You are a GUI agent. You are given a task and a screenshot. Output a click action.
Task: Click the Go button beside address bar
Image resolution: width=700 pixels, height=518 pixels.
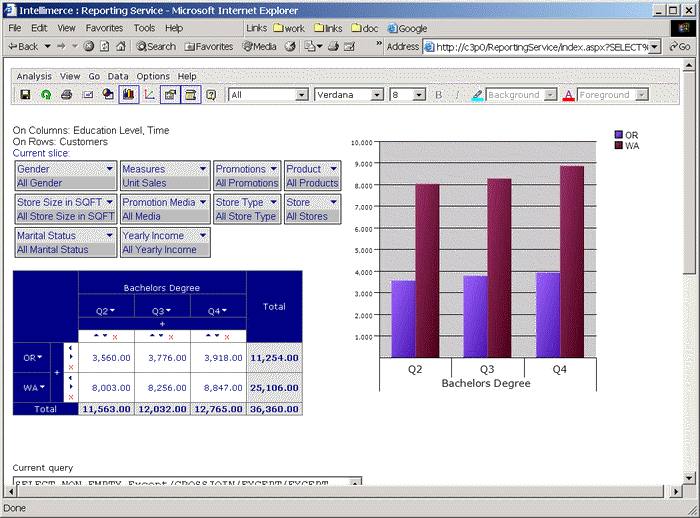coord(680,46)
